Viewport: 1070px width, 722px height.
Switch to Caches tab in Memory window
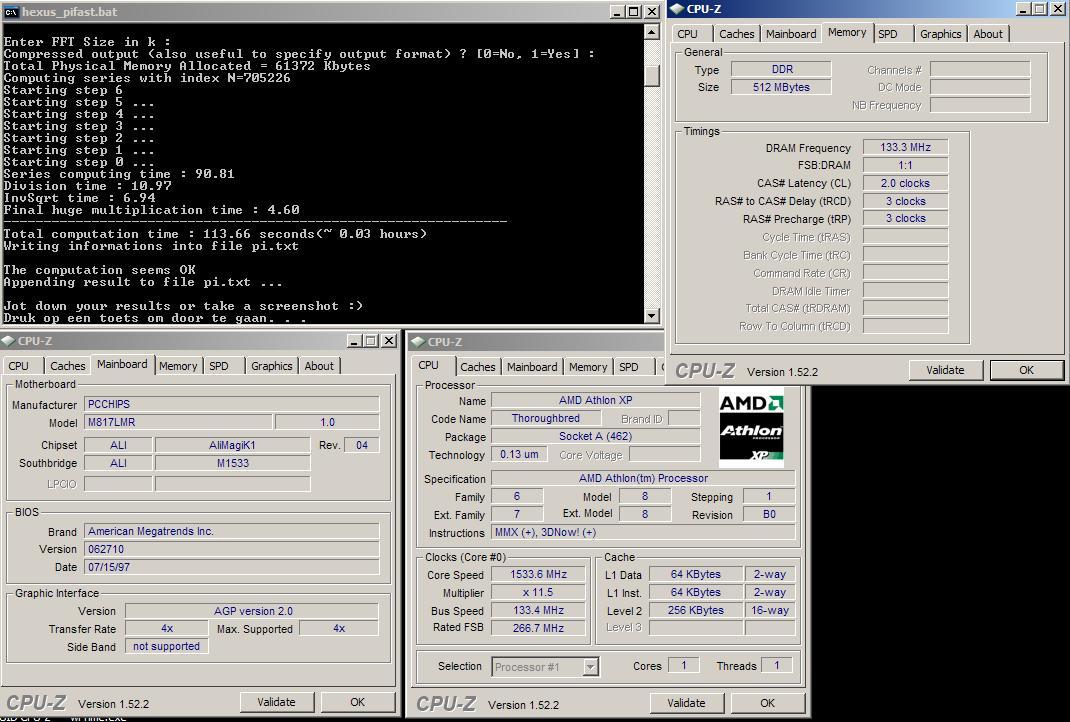coord(736,34)
